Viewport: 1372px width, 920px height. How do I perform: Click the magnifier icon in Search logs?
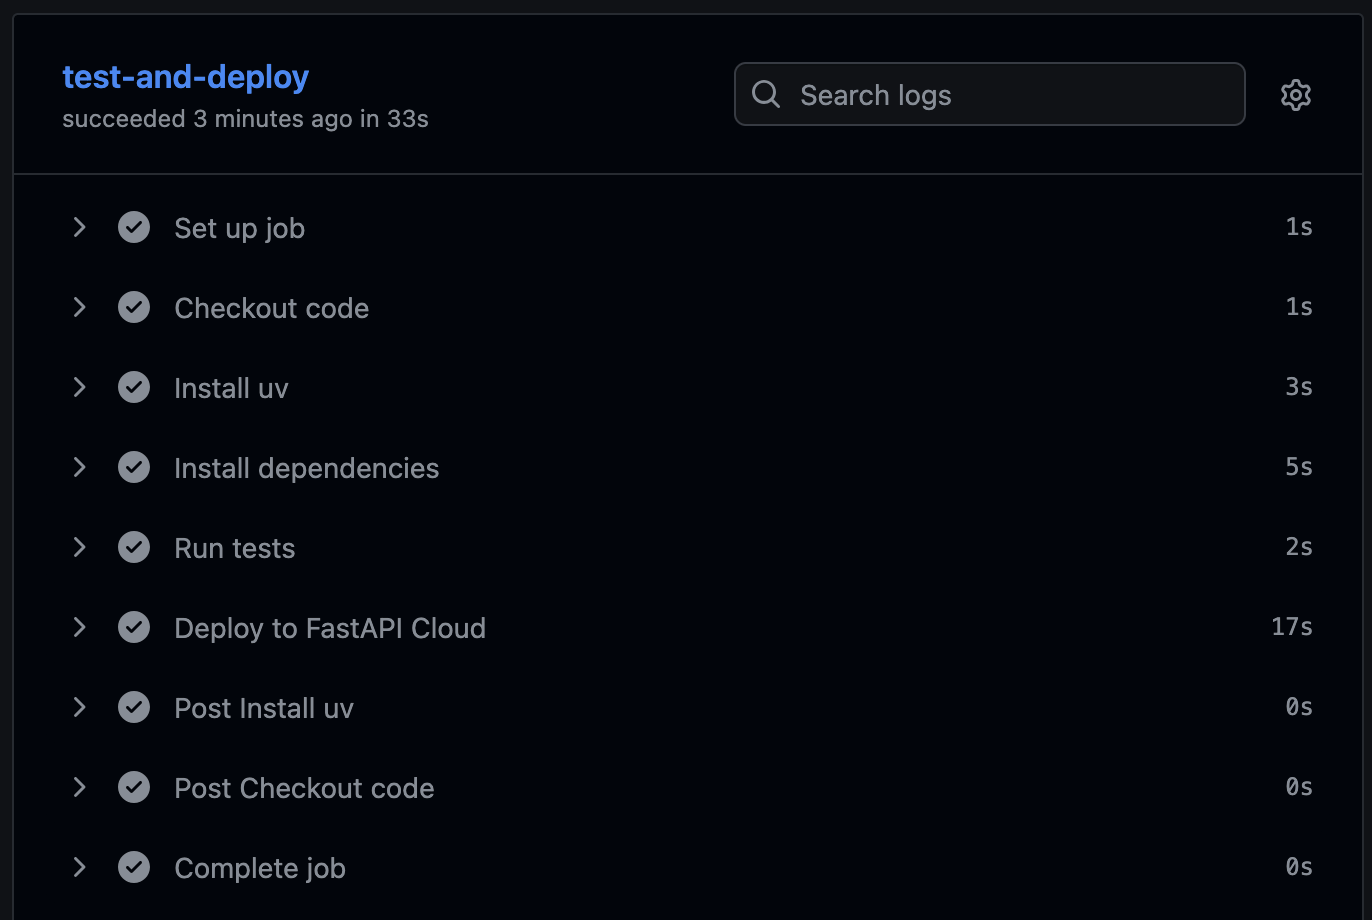[766, 95]
